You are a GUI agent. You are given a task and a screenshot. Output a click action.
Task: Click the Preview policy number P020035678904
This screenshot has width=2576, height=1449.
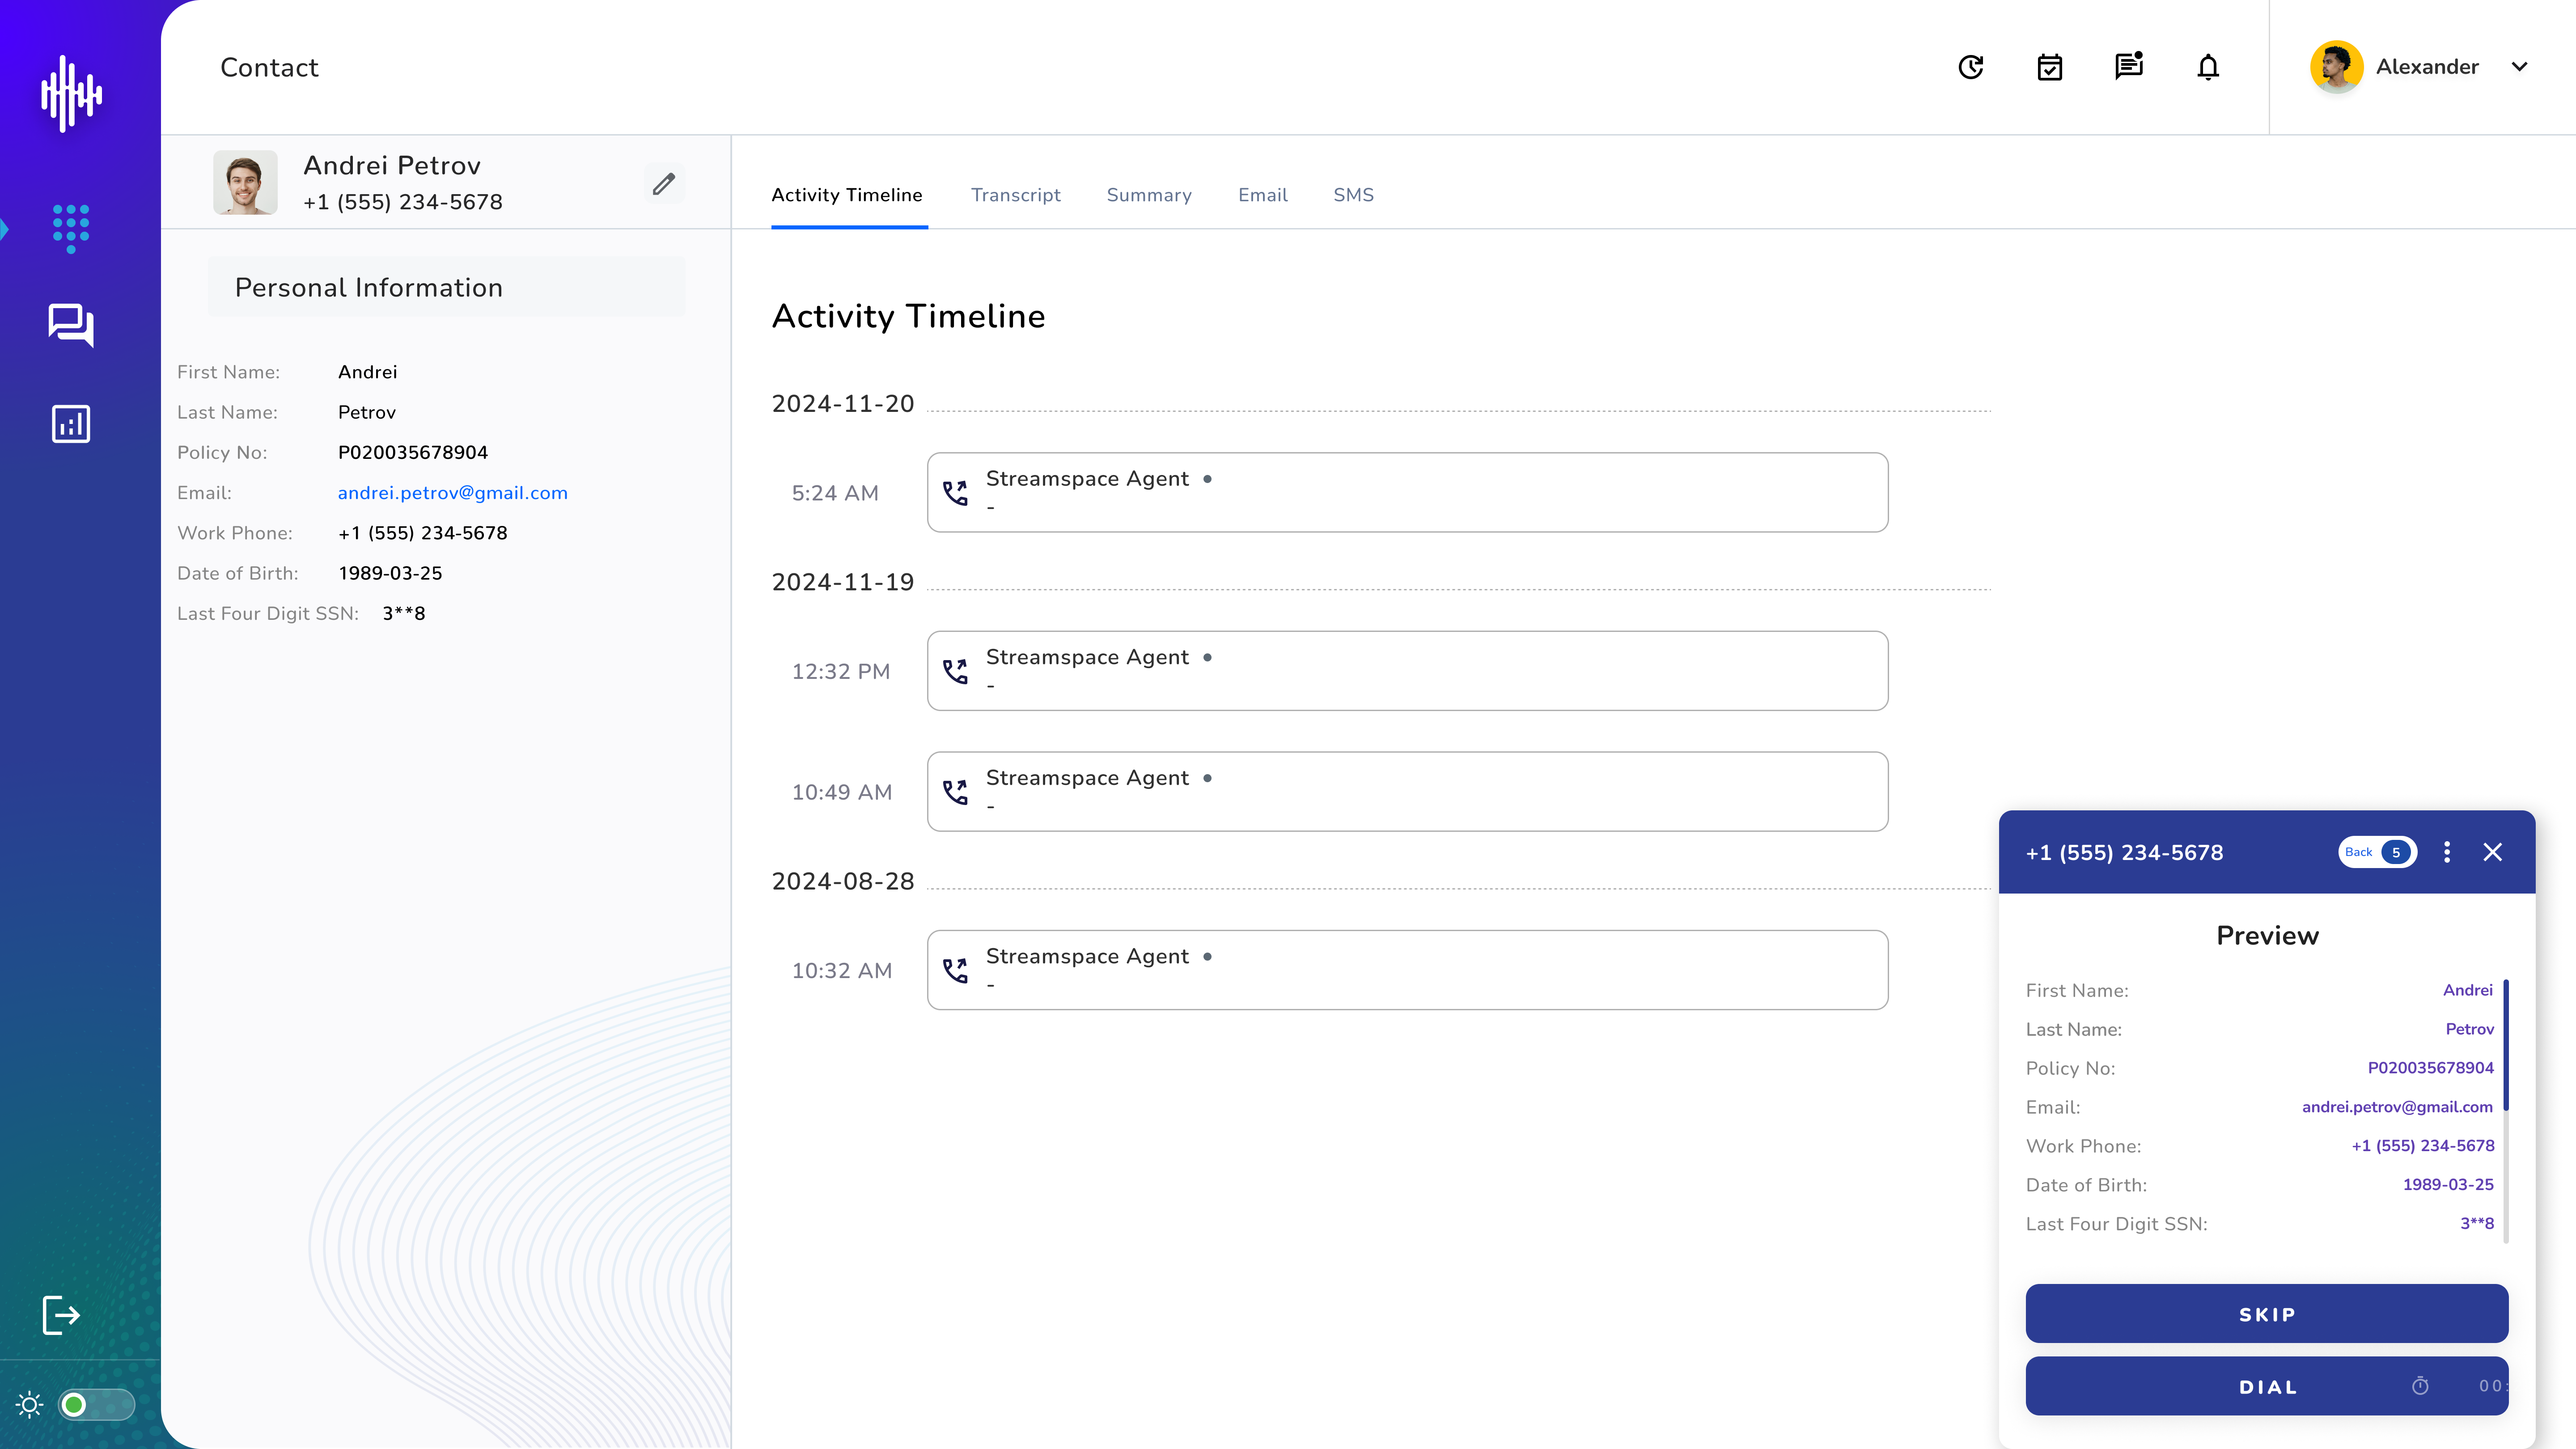2431,1068
